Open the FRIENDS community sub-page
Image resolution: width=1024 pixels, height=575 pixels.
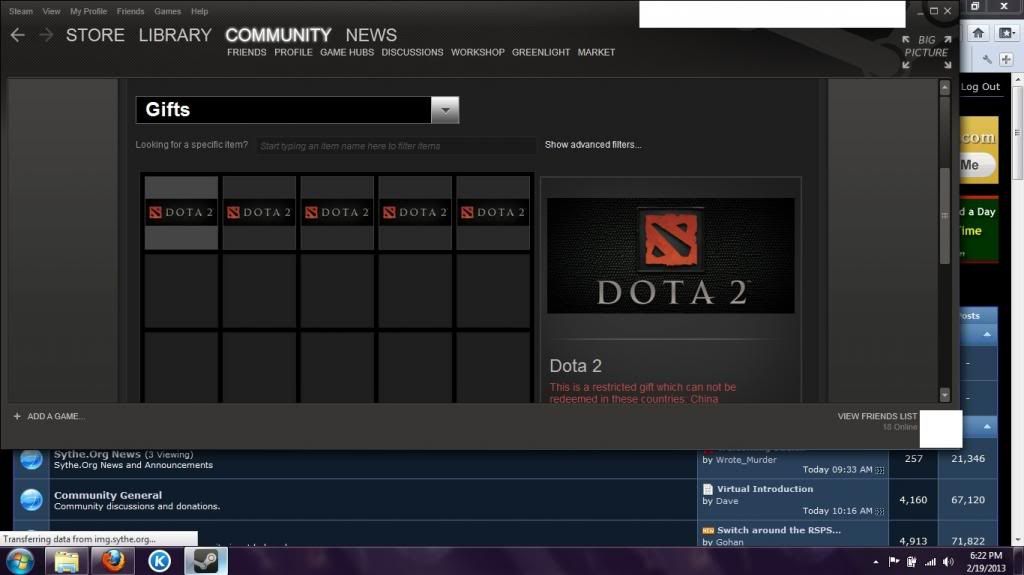pyautogui.click(x=246, y=52)
